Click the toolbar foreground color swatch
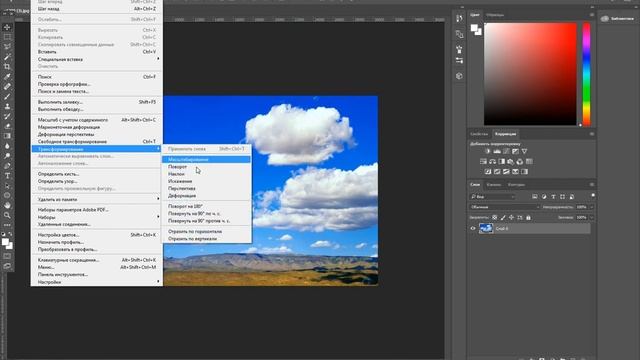The image size is (640, 360). 5,242
